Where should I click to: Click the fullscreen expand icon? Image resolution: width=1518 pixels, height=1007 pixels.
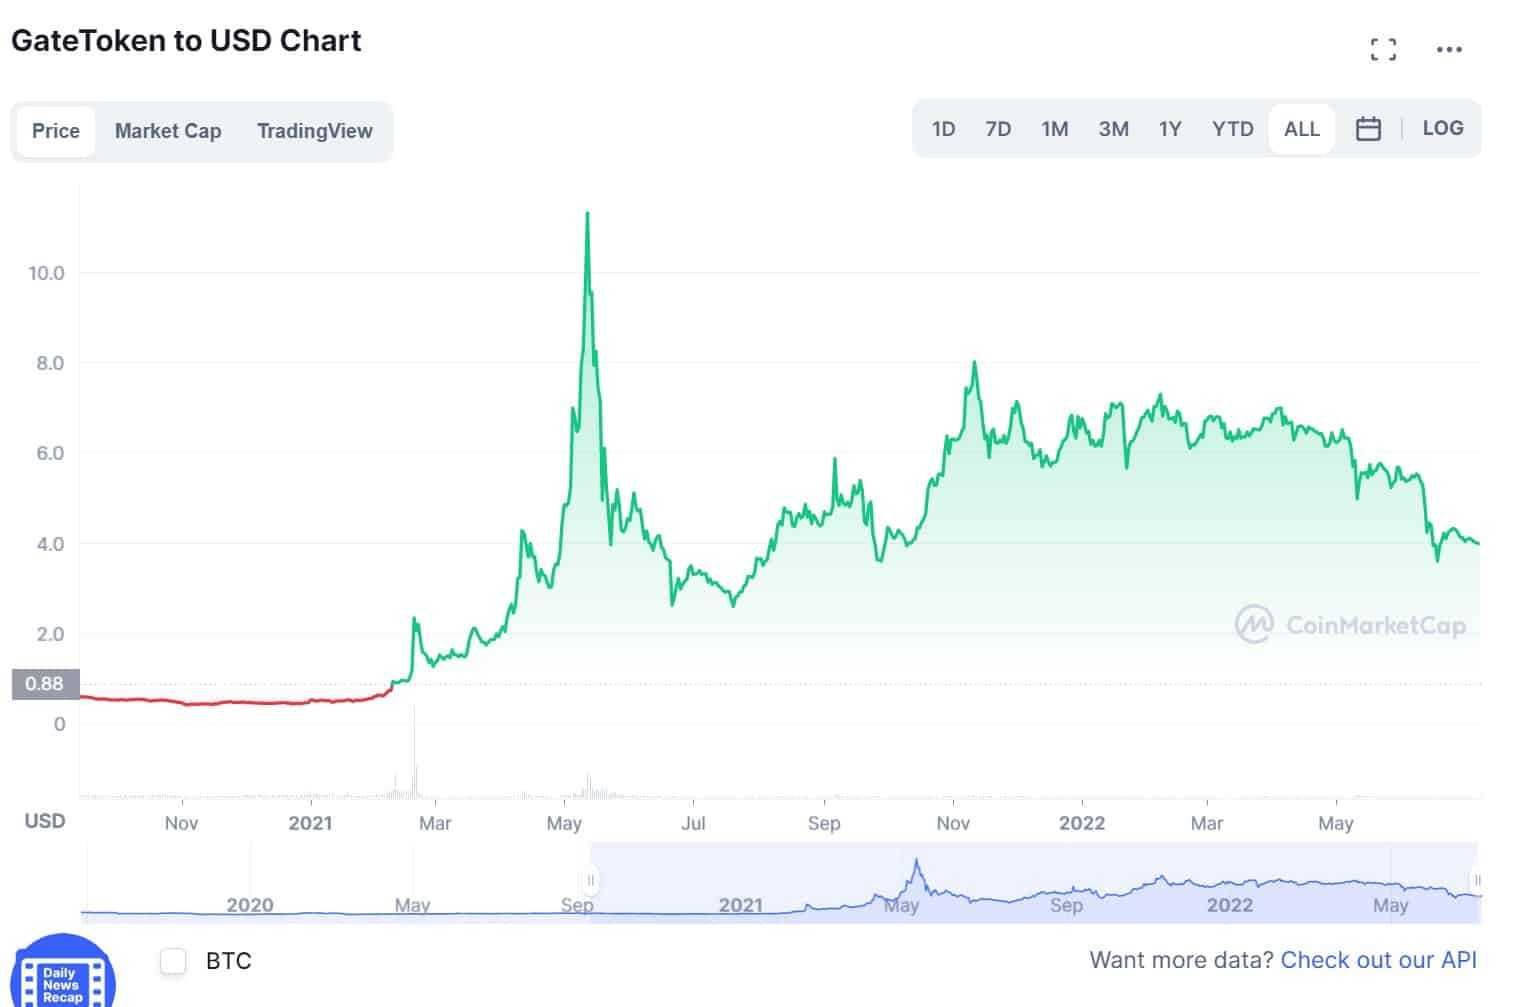[x=1383, y=49]
